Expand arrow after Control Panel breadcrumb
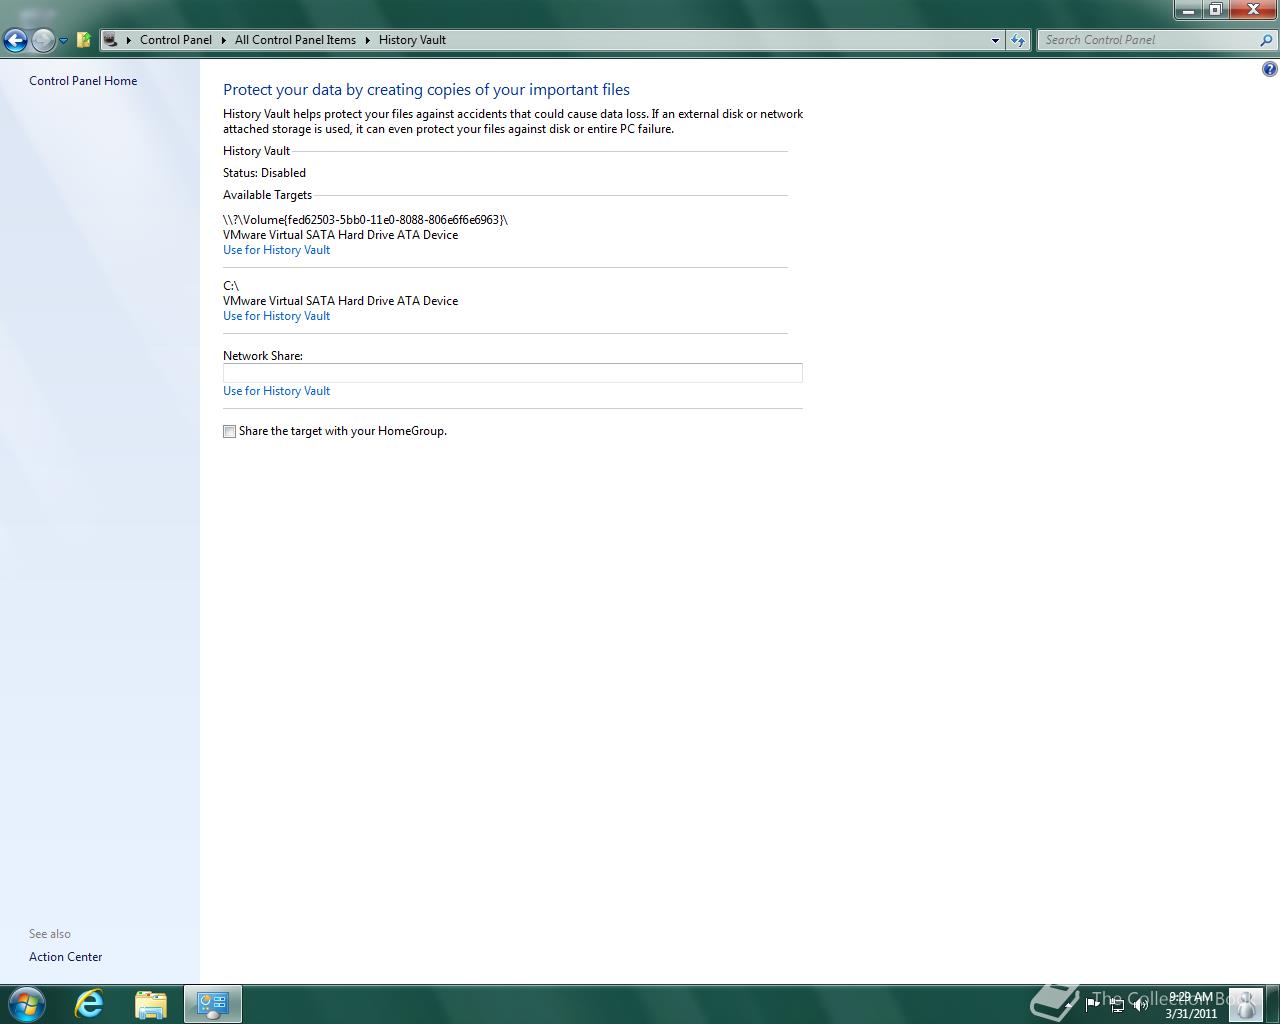 pos(223,40)
